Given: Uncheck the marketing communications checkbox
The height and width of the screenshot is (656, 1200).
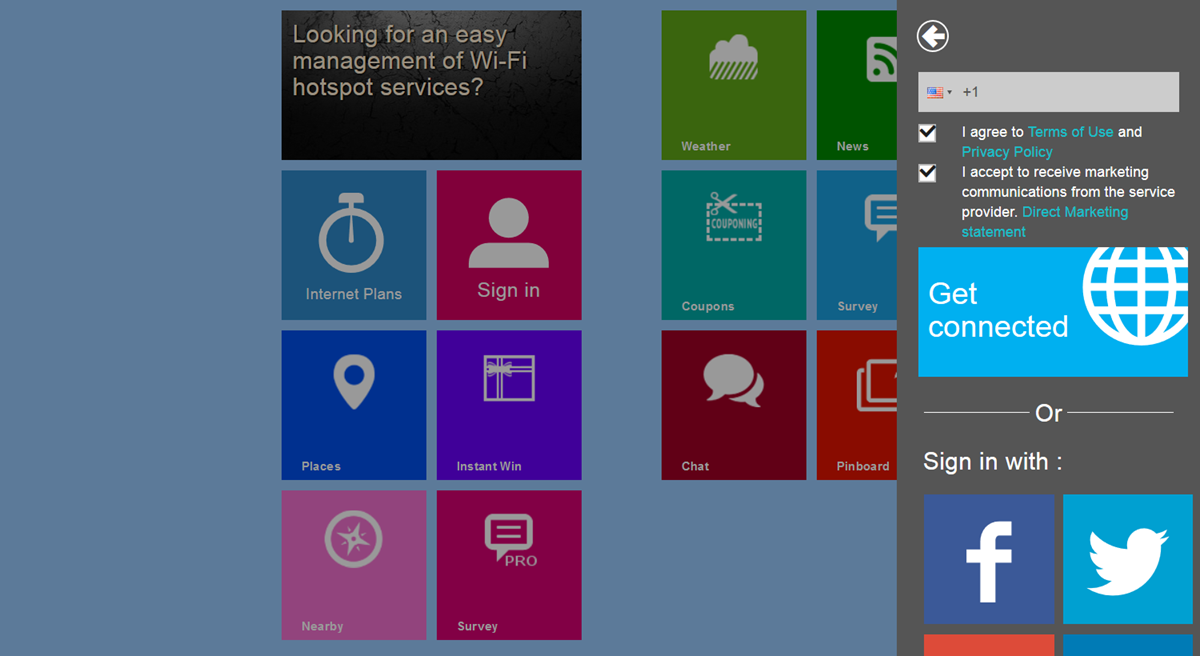Looking at the screenshot, I should click(928, 173).
